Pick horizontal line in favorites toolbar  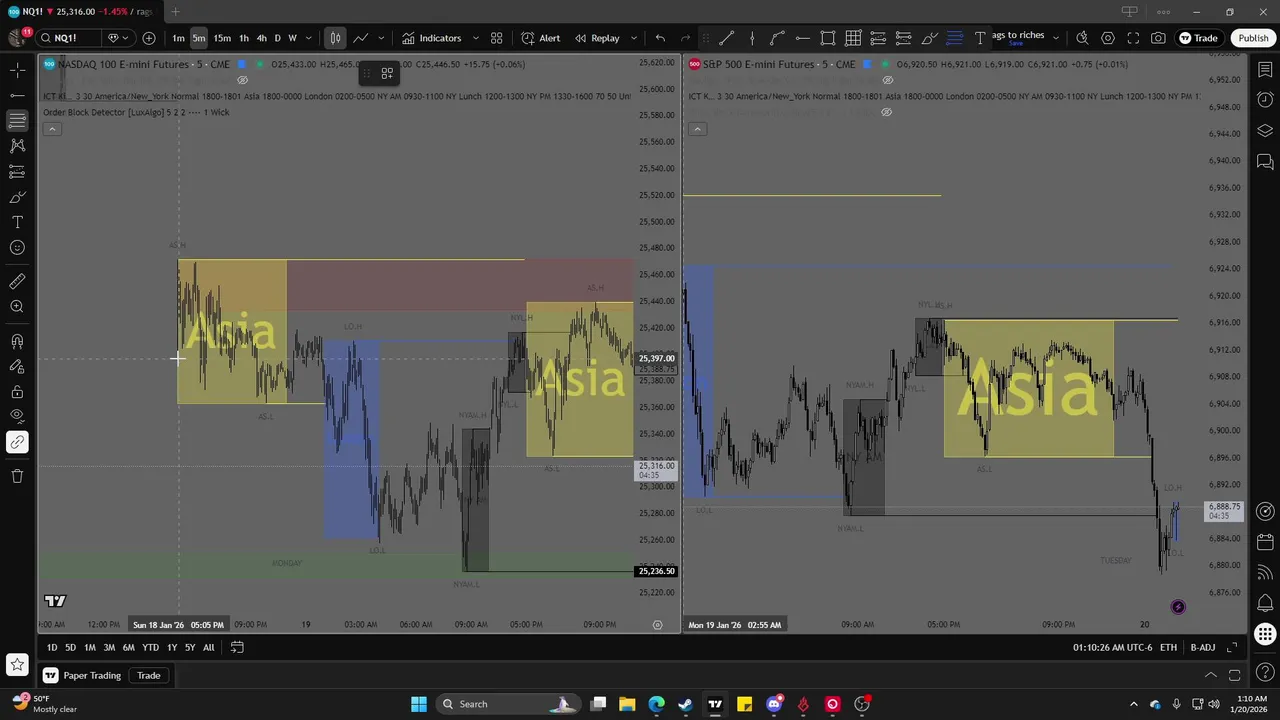pos(802,38)
